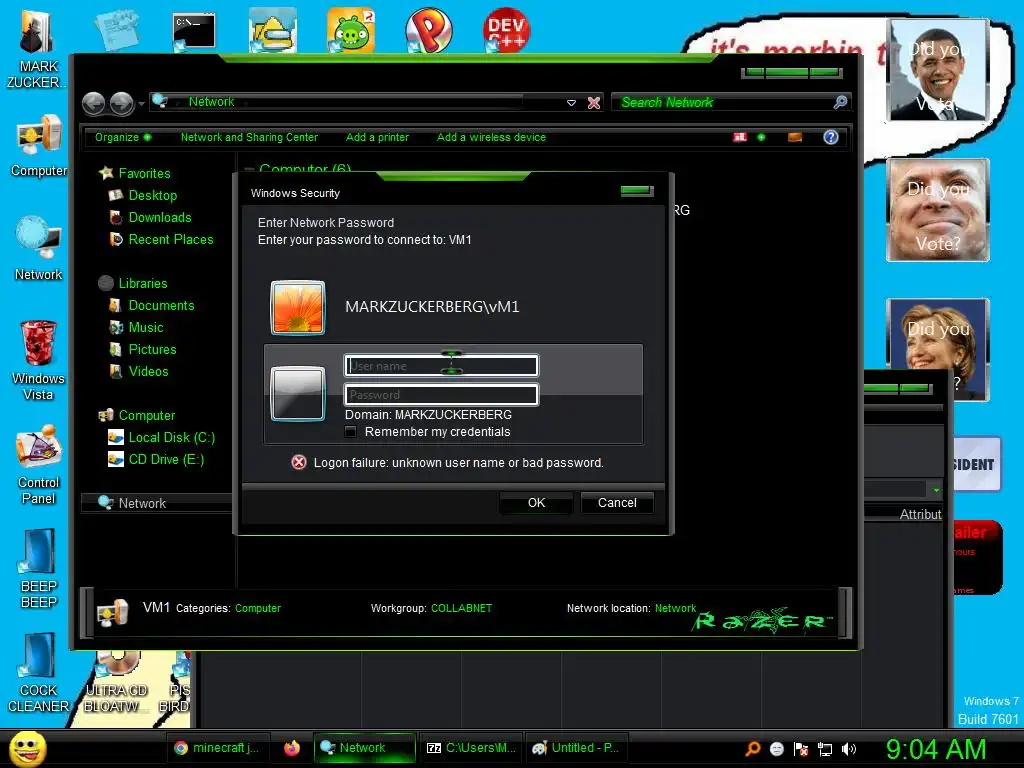The height and width of the screenshot is (768, 1024).
Task: Focus the User name field
Action: pos(441,366)
